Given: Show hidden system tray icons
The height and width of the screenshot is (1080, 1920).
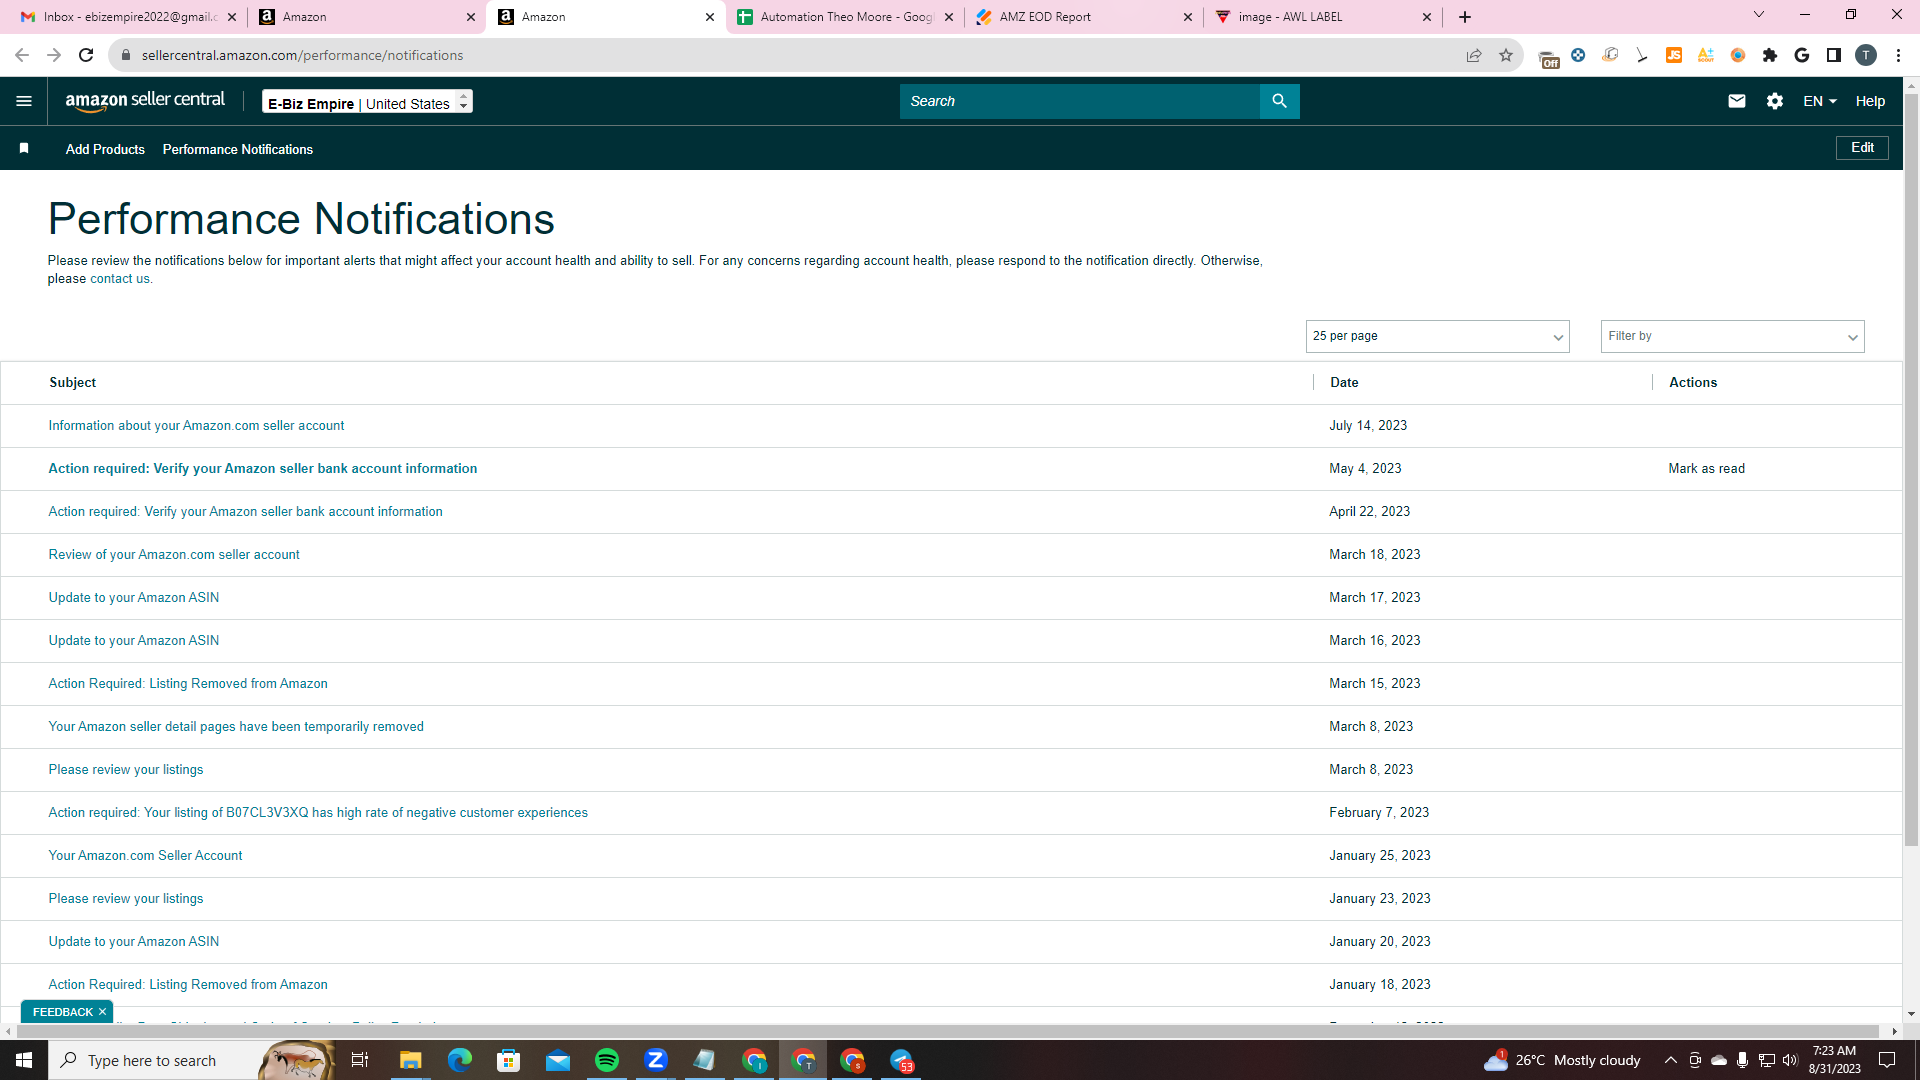Looking at the screenshot, I should [x=1670, y=1060].
